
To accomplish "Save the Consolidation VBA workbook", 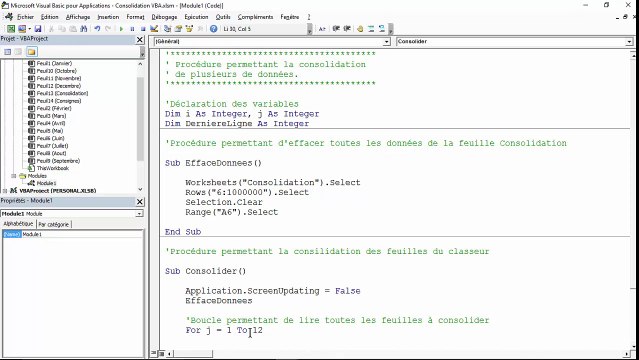I will pyautogui.click(x=38, y=29).
